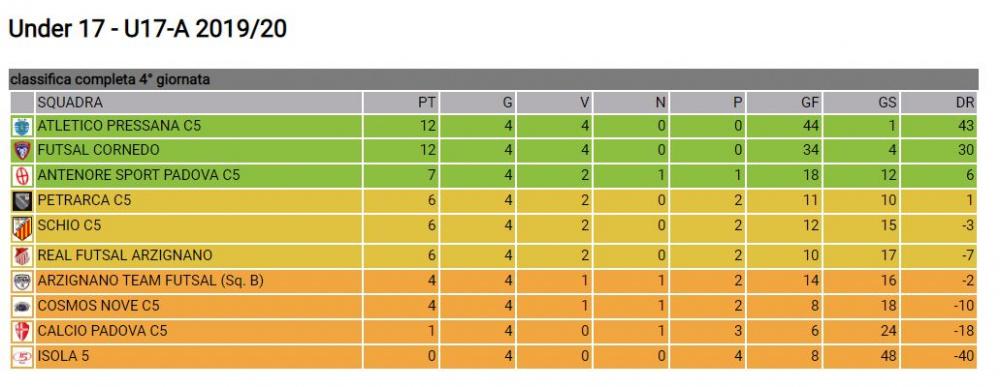The image size is (1000, 387).
Task: Select the DR goal difference column header
Action: point(939,103)
